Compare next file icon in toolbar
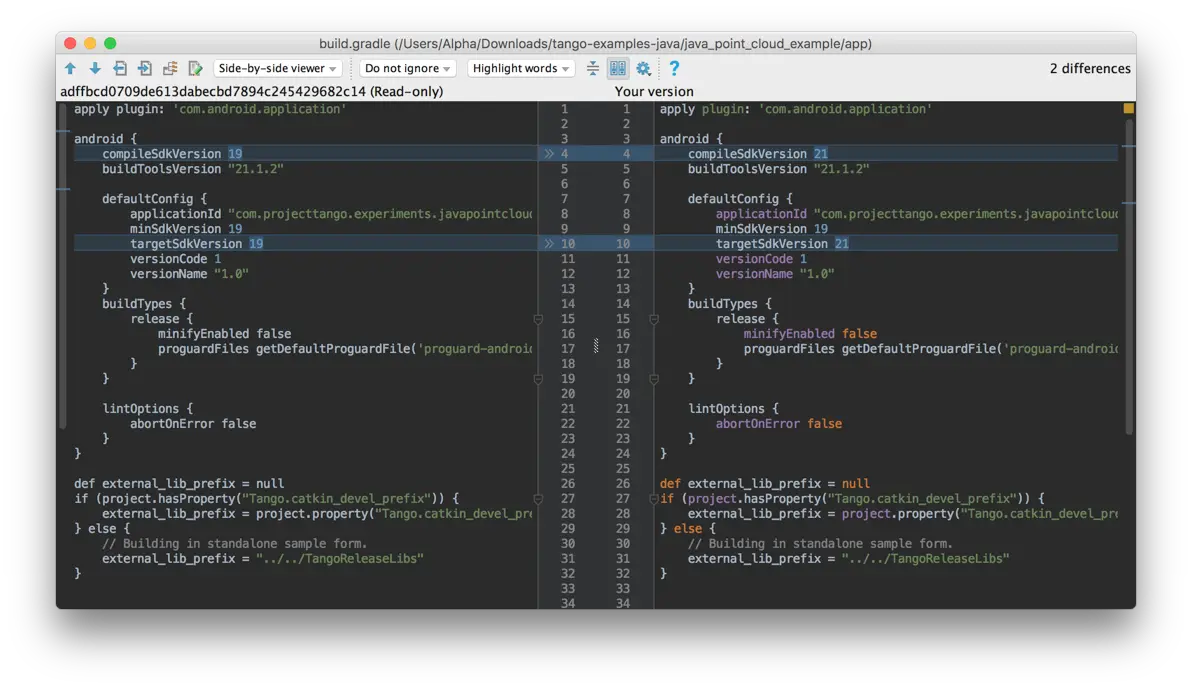 tap(144, 68)
